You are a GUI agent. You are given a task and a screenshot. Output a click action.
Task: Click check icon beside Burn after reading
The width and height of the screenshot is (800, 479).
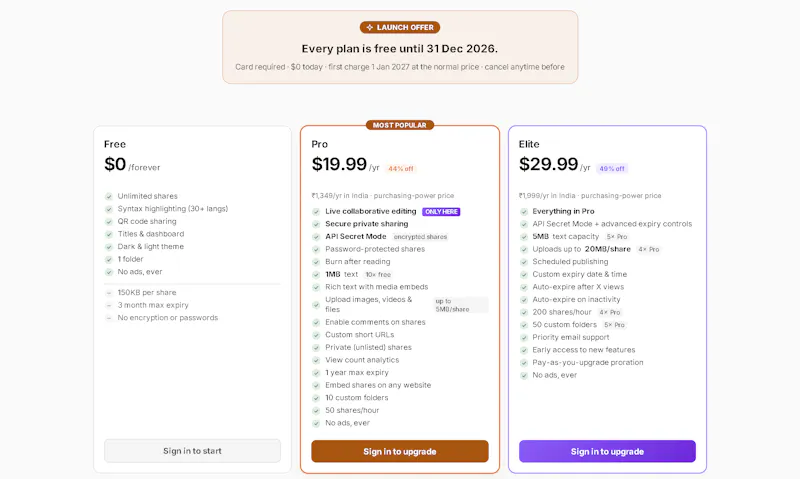click(x=316, y=262)
